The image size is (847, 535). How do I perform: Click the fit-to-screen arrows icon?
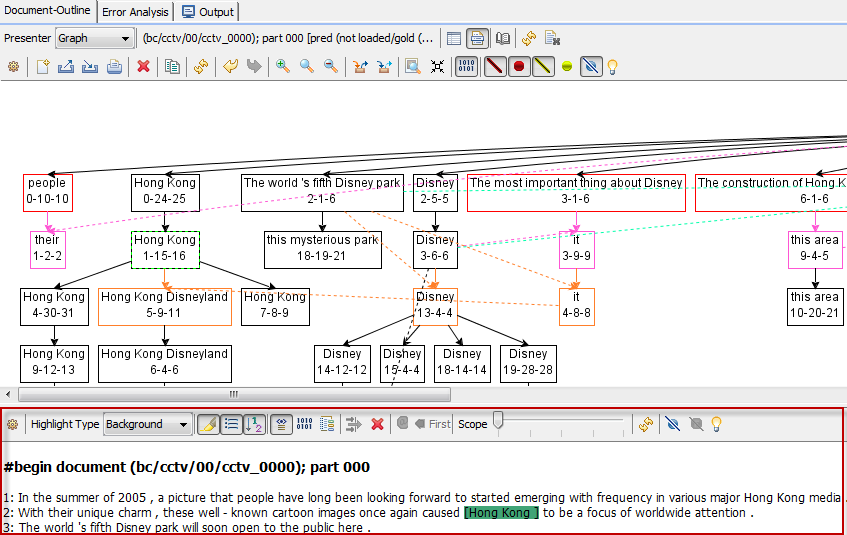[x=437, y=66]
